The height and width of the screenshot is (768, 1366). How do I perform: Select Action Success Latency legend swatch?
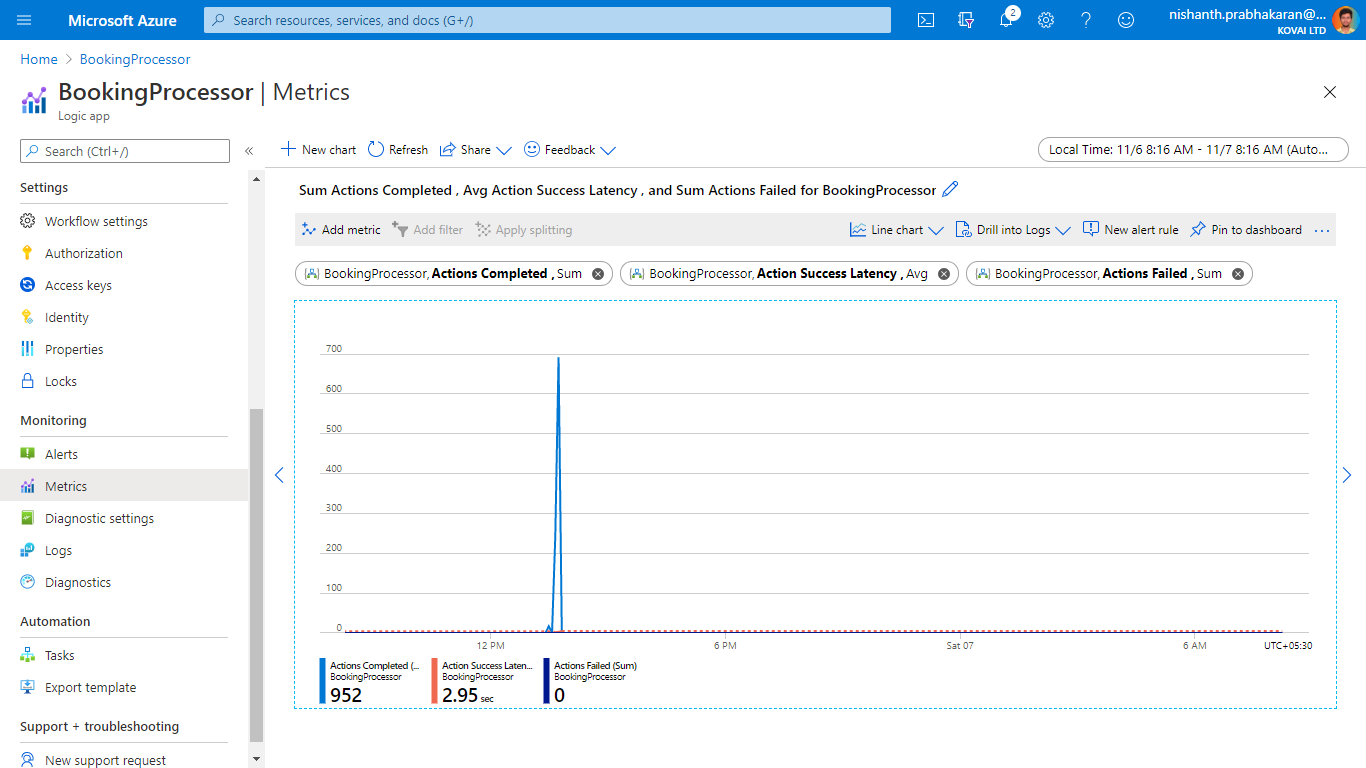(435, 681)
